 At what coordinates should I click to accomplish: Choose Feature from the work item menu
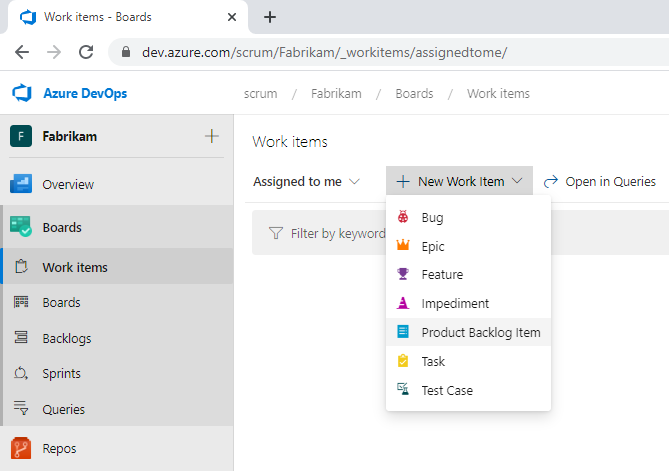coord(468,274)
